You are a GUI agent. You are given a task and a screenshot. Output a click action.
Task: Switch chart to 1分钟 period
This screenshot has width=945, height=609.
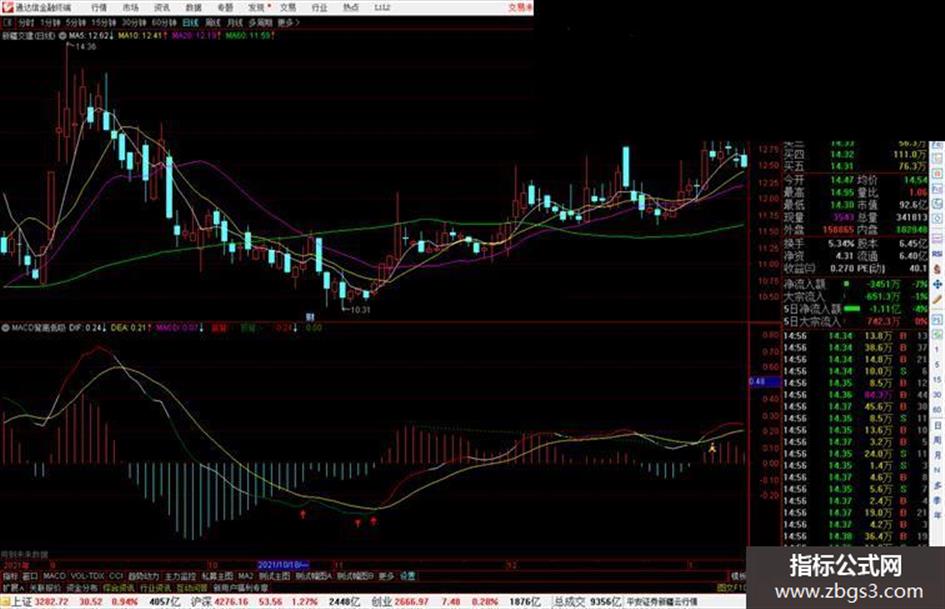[50, 23]
